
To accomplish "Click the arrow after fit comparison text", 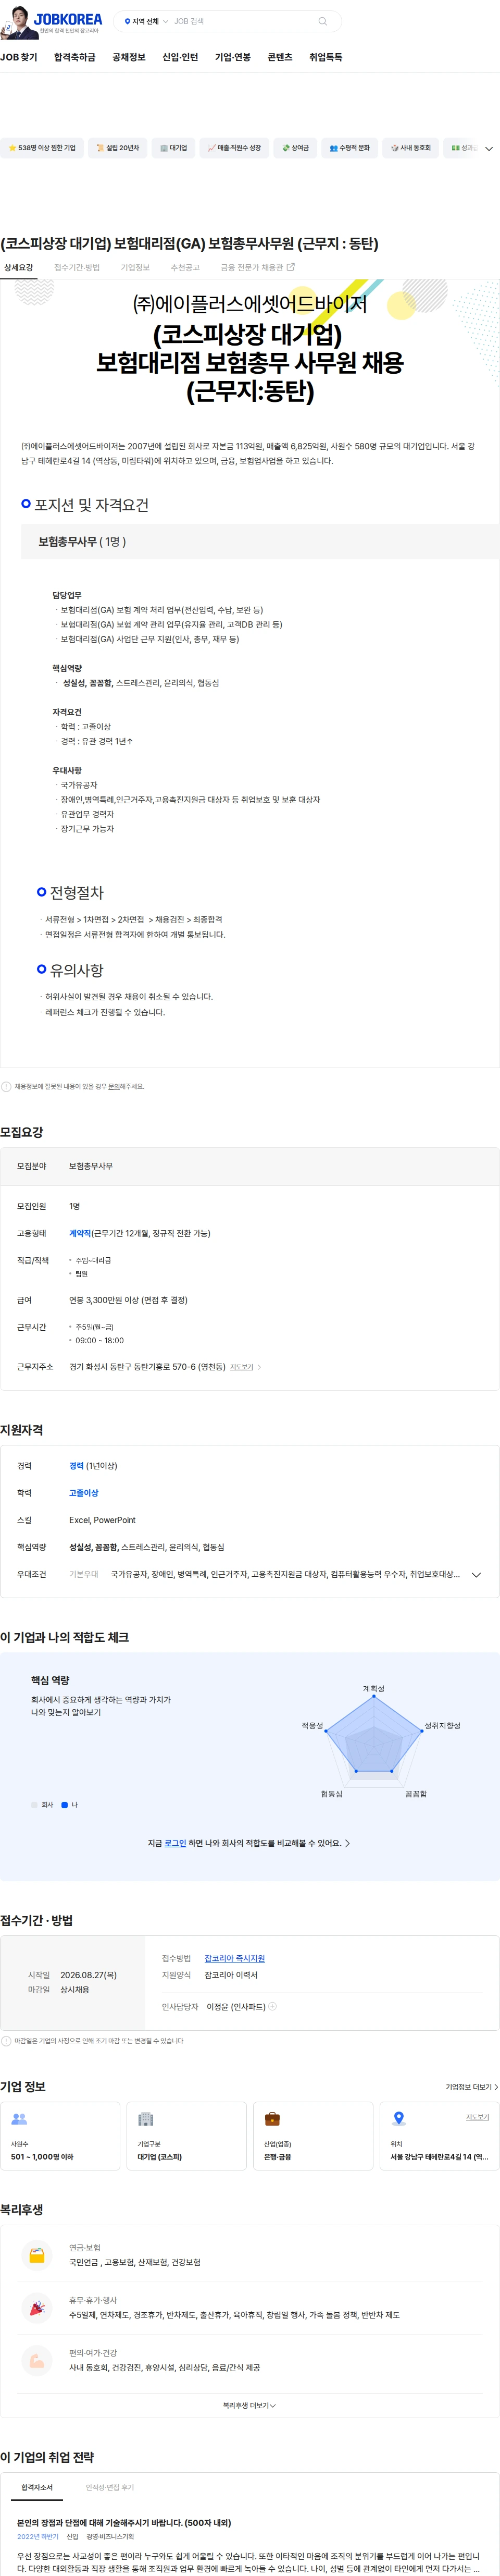I will [x=347, y=1843].
